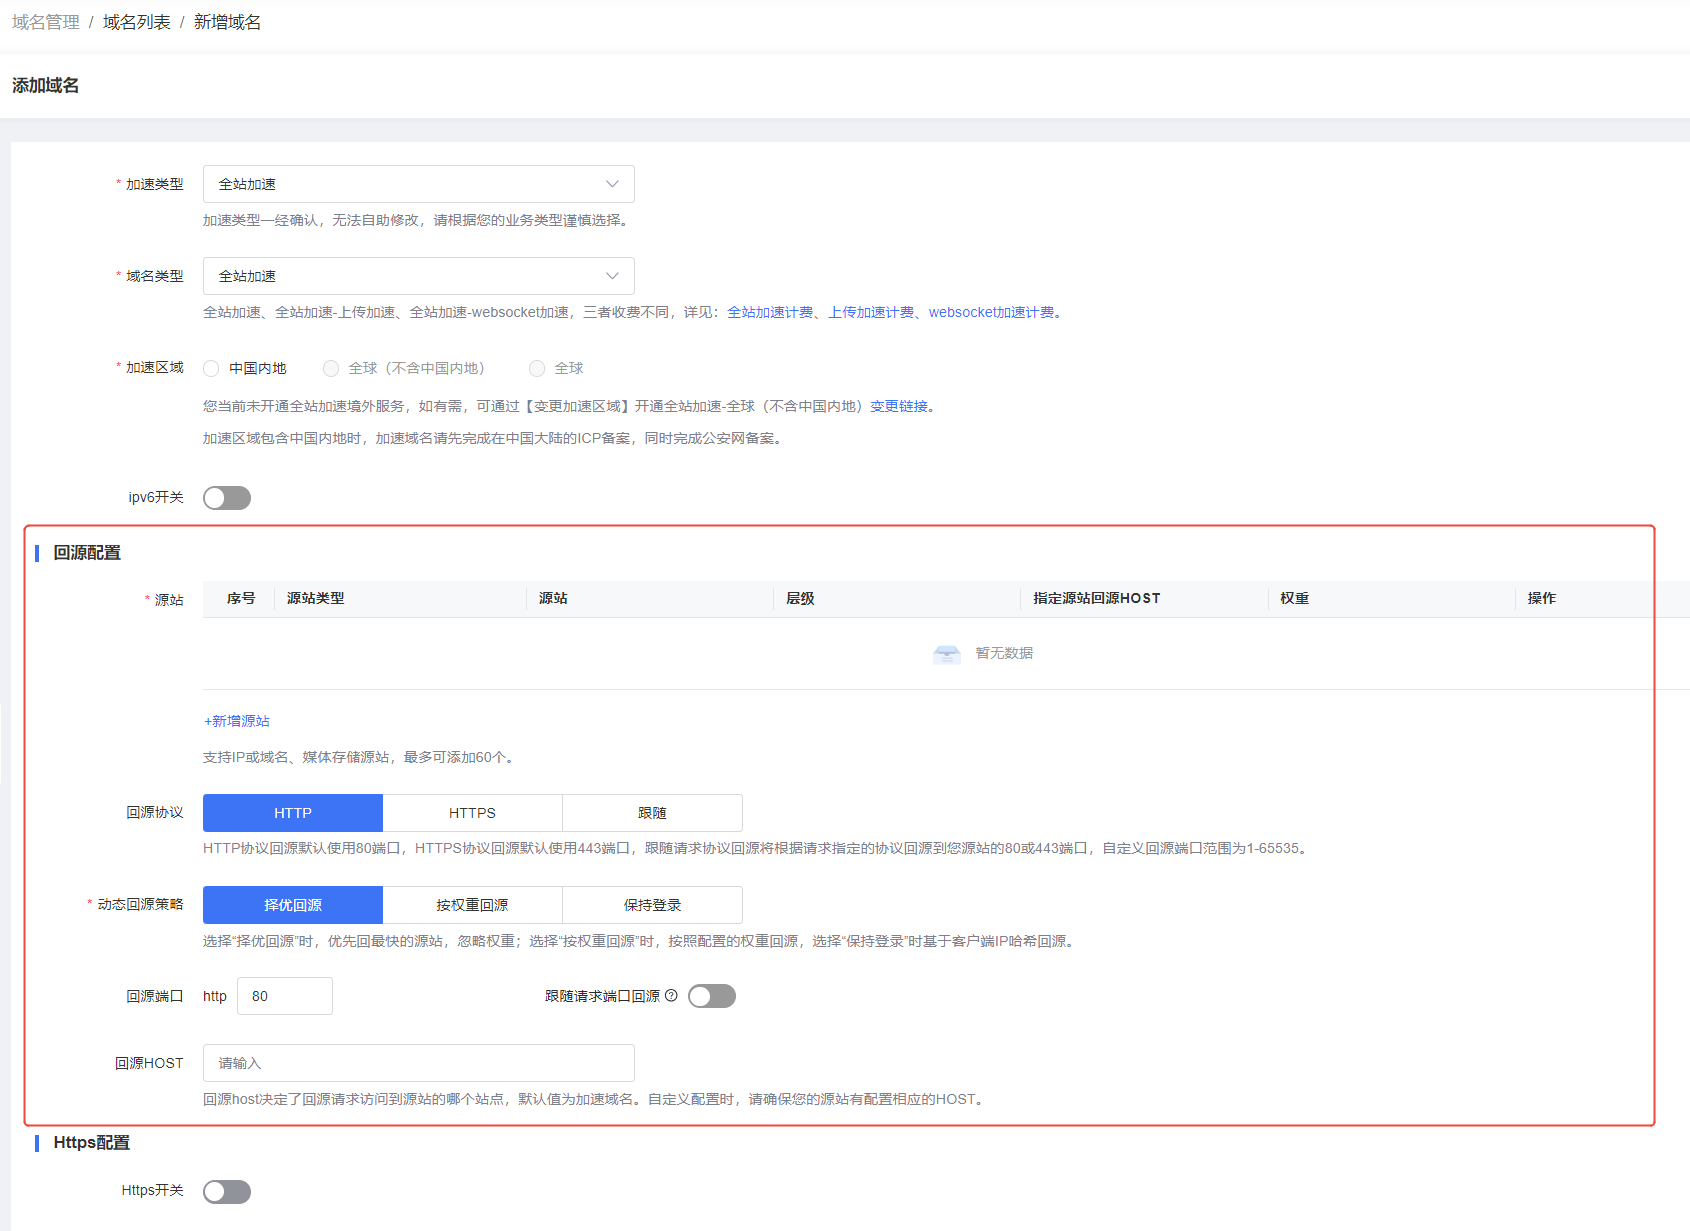
Task: Open the websocket加速计费 link
Action: coord(991,312)
